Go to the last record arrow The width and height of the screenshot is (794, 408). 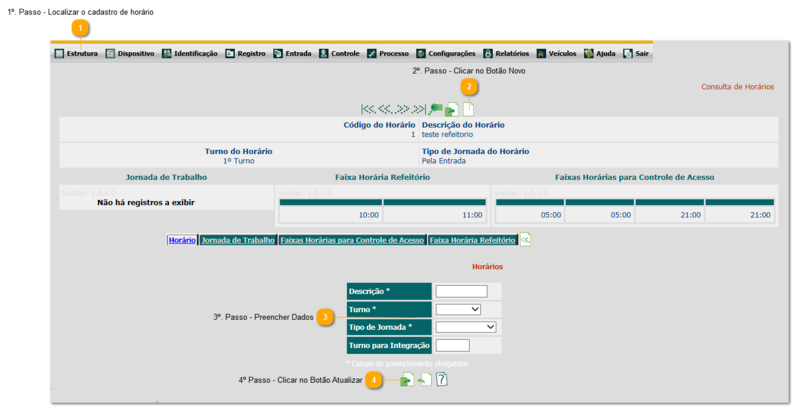(418, 109)
